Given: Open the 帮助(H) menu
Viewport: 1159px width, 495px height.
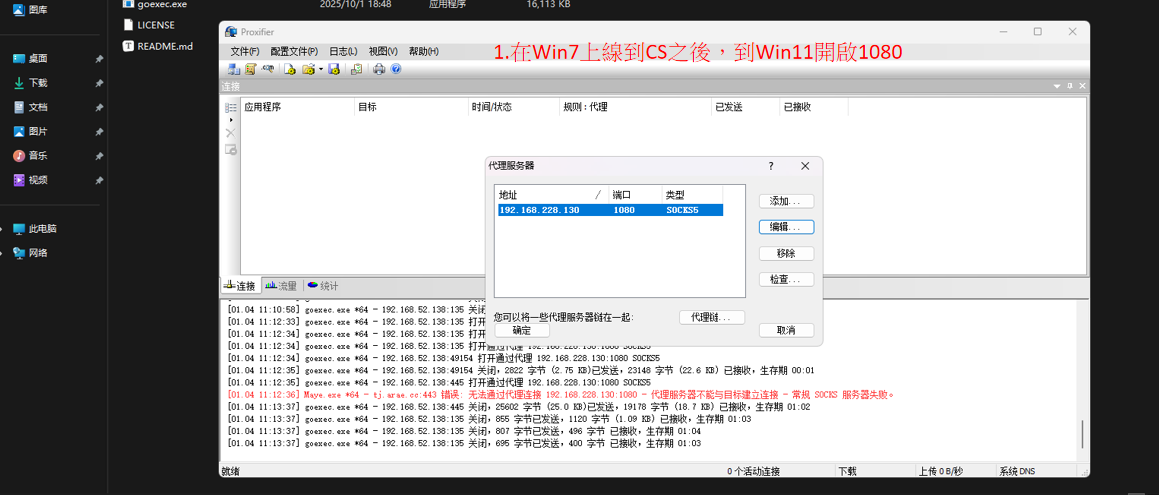Looking at the screenshot, I should pos(424,52).
